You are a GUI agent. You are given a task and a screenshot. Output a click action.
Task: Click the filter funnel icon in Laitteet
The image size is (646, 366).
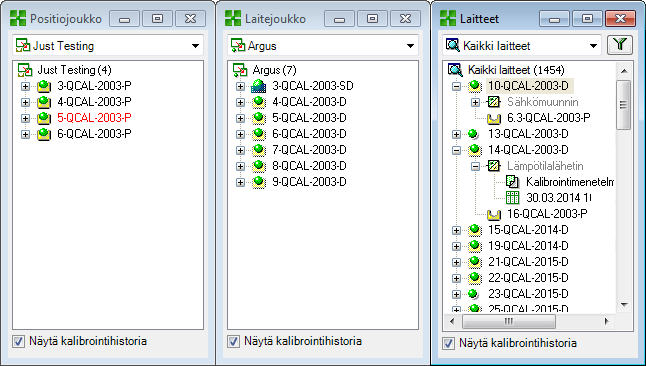tap(620, 45)
